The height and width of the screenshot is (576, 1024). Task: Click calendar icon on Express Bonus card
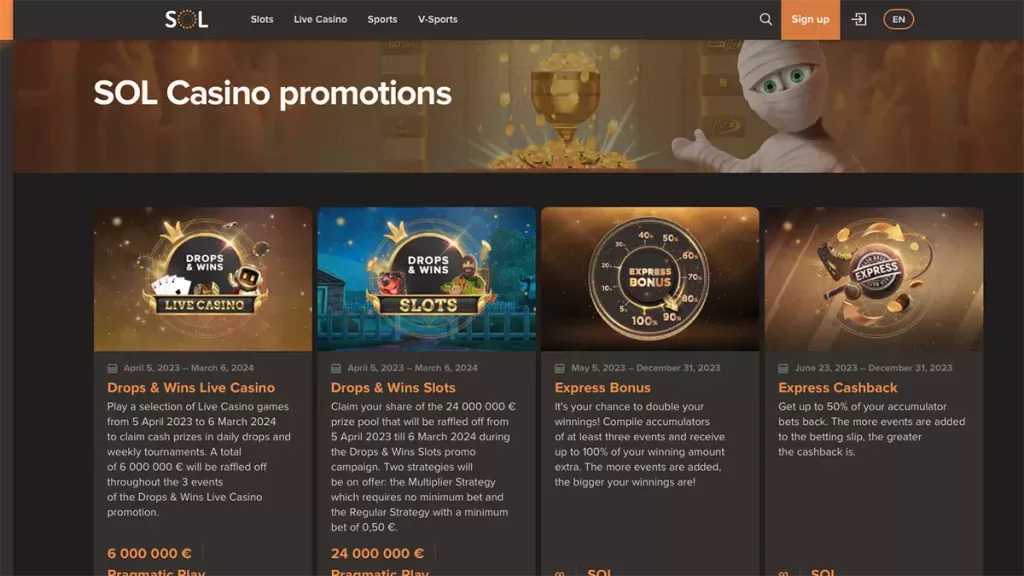(560, 368)
